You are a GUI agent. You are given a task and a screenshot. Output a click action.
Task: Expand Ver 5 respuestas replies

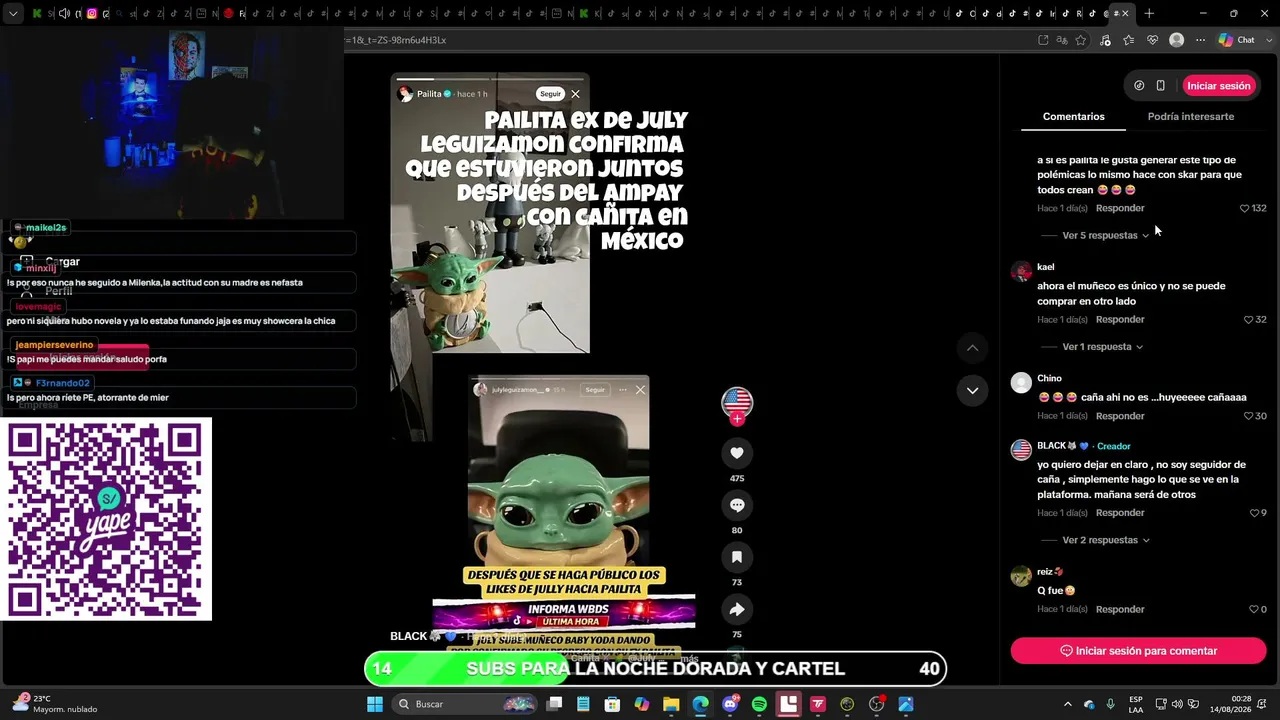pyautogui.click(x=1106, y=236)
